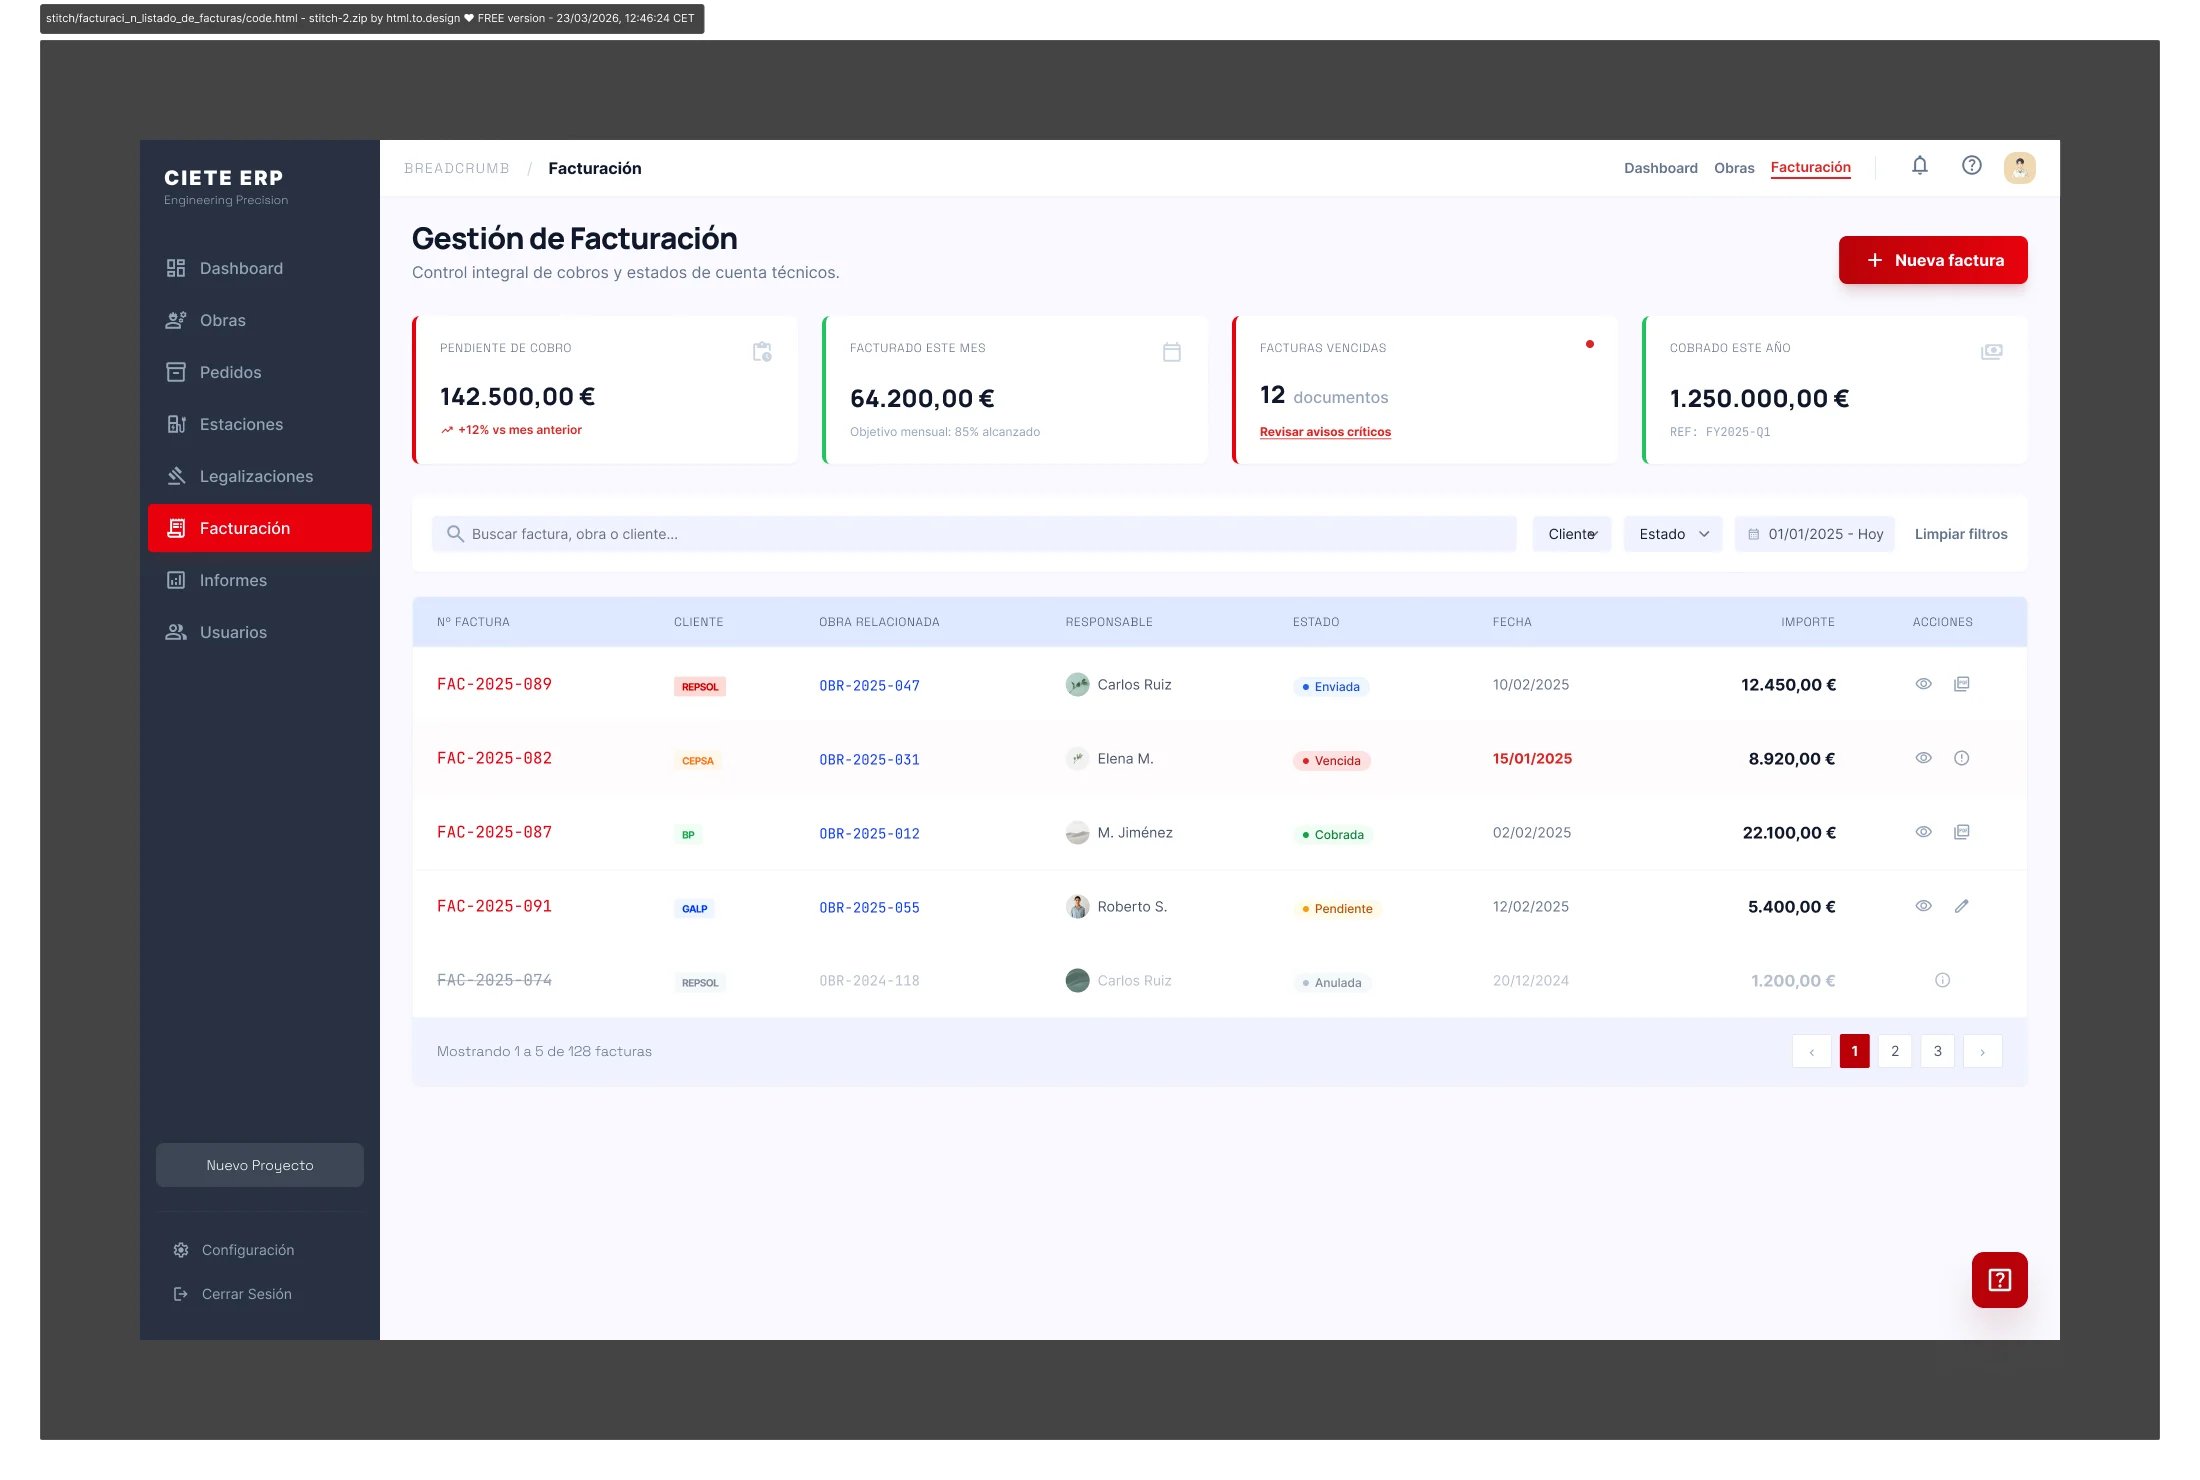Select the Estaciones sidebar icon
Image resolution: width=2200 pixels, height=1480 pixels.
[177, 424]
